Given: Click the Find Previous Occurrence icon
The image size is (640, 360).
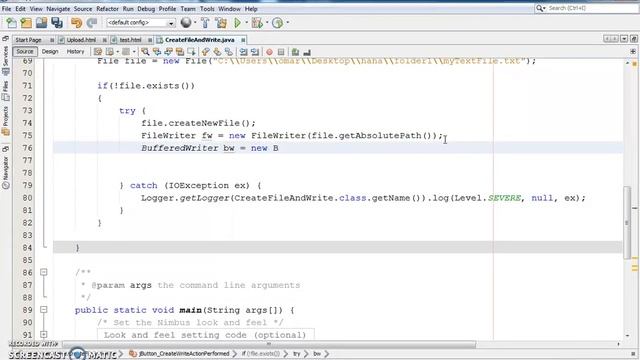Looking at the screenshot, I should (157, 52).
